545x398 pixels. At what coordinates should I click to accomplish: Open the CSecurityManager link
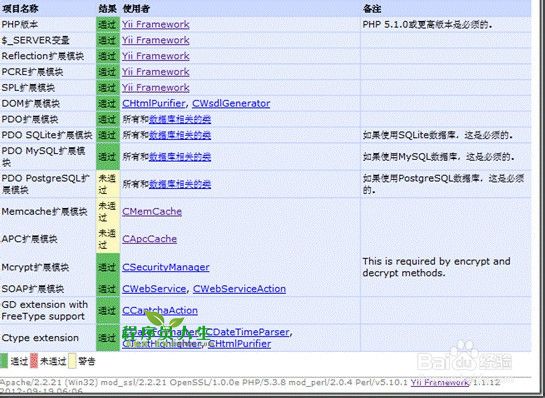tap(166, 267)
